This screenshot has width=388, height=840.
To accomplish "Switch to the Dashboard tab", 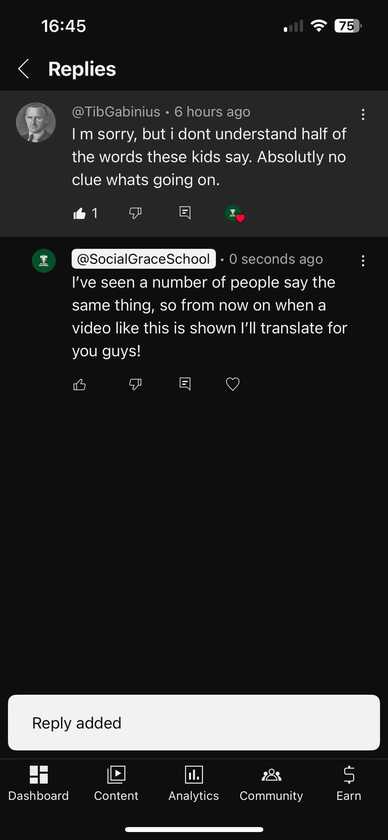I will [x=39, y=783].
